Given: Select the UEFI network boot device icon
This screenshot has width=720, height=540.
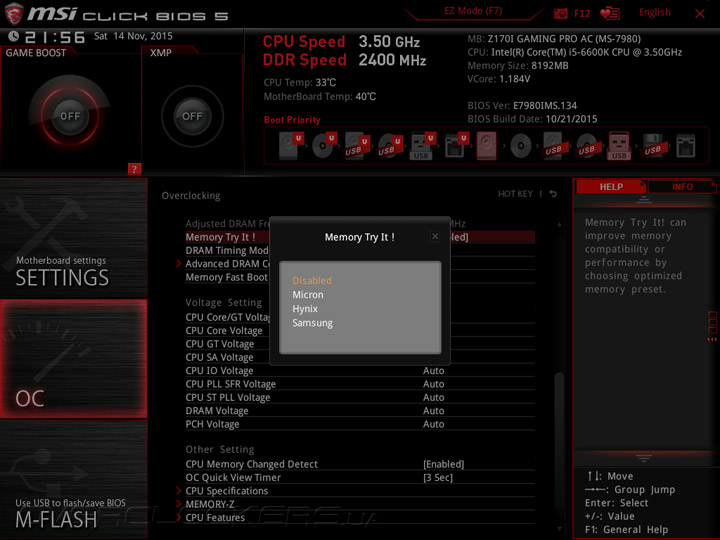Looking at the screenshot, I should [x=456, y=145].
